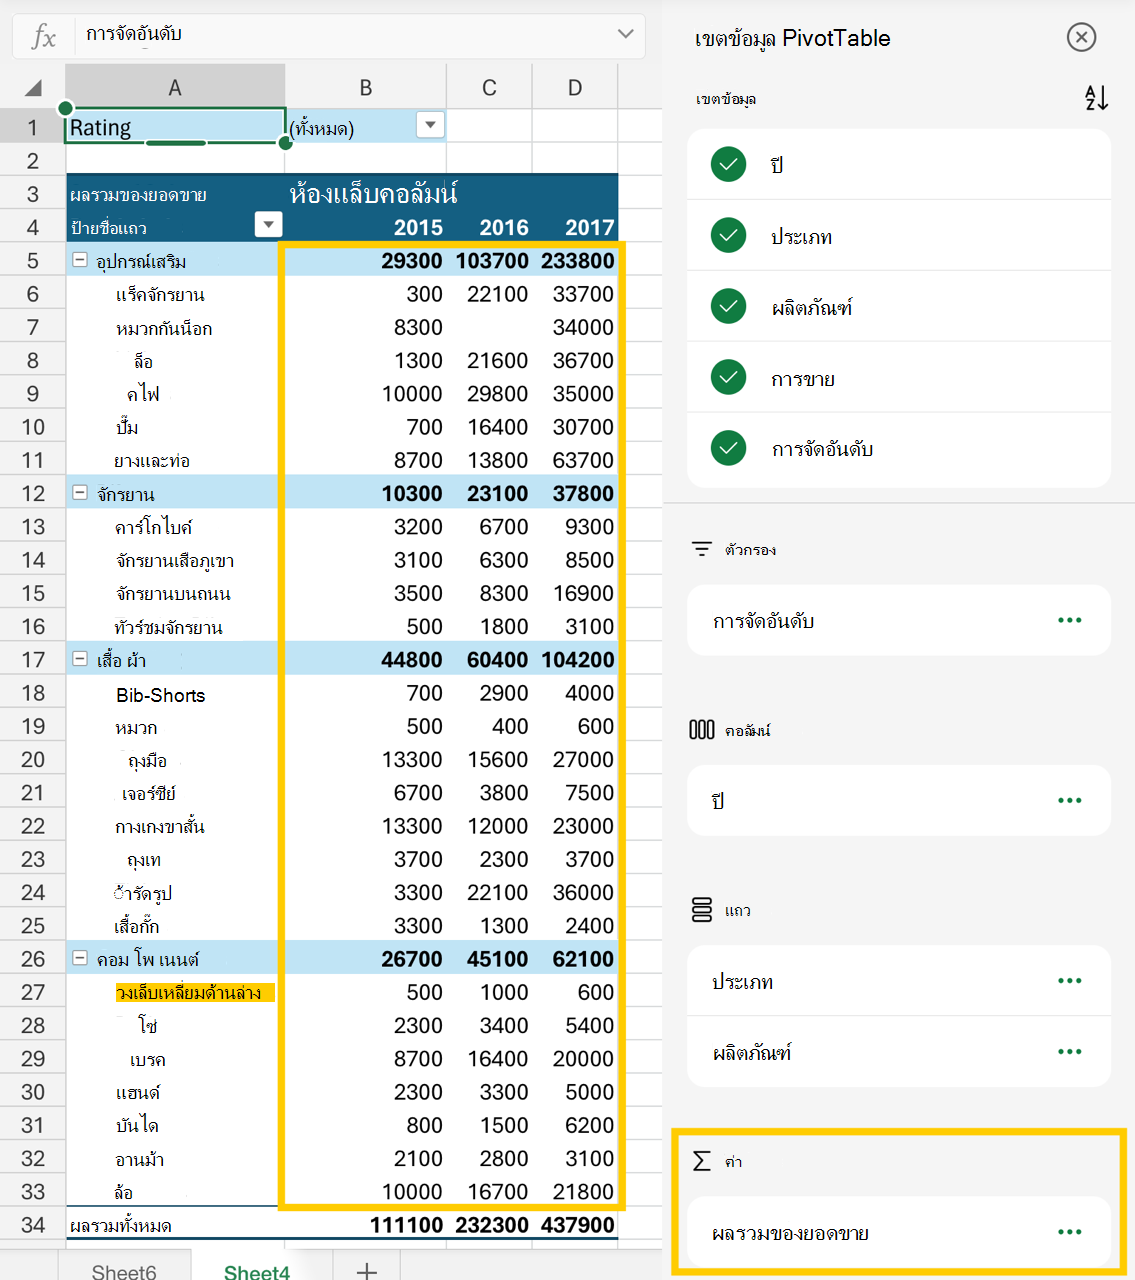Click the คอลัมน์ columns section icon

click(x=702, y=730)
